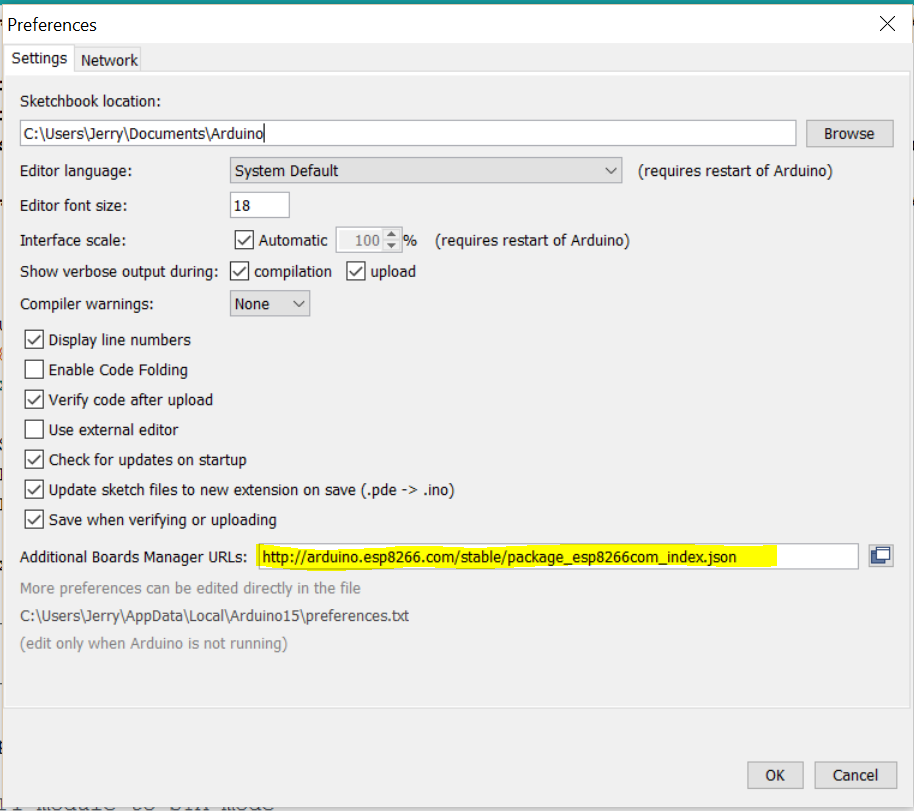This screenshot has width=914, height=811.
Task: Toggle Save when verifying or uploading
Action: [x=34, y=519]
